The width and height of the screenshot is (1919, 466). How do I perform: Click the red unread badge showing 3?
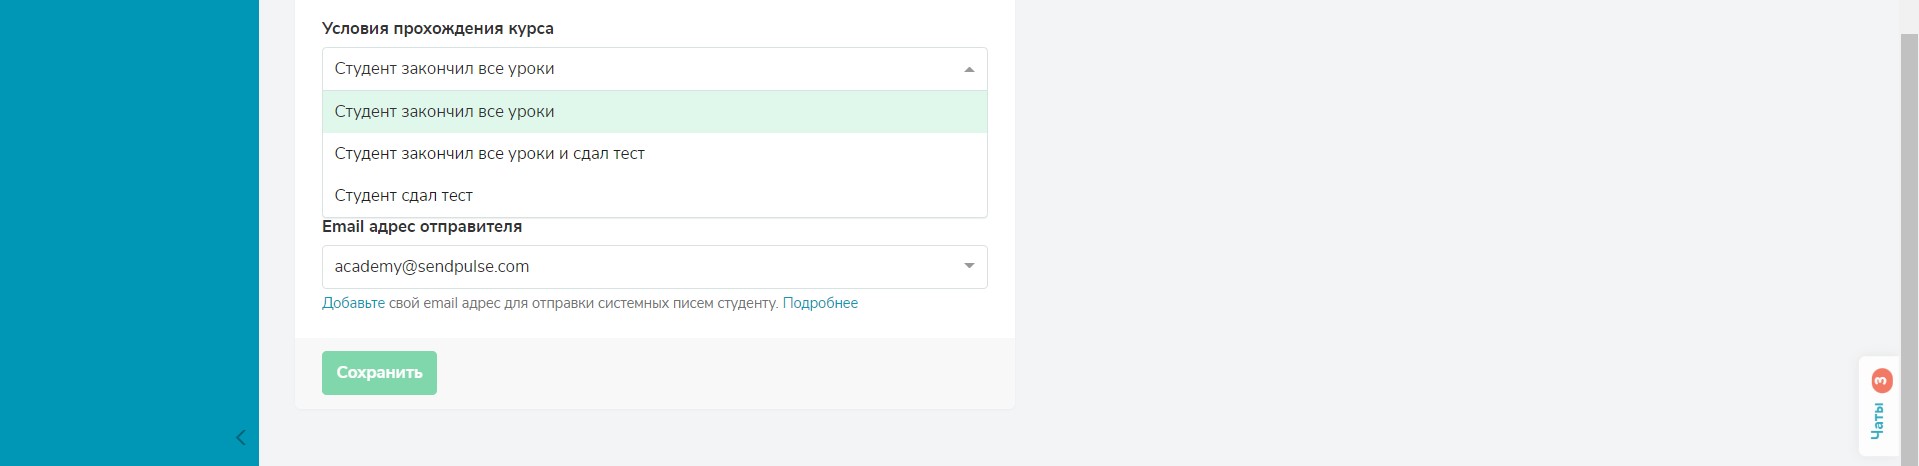(1881, 380)
